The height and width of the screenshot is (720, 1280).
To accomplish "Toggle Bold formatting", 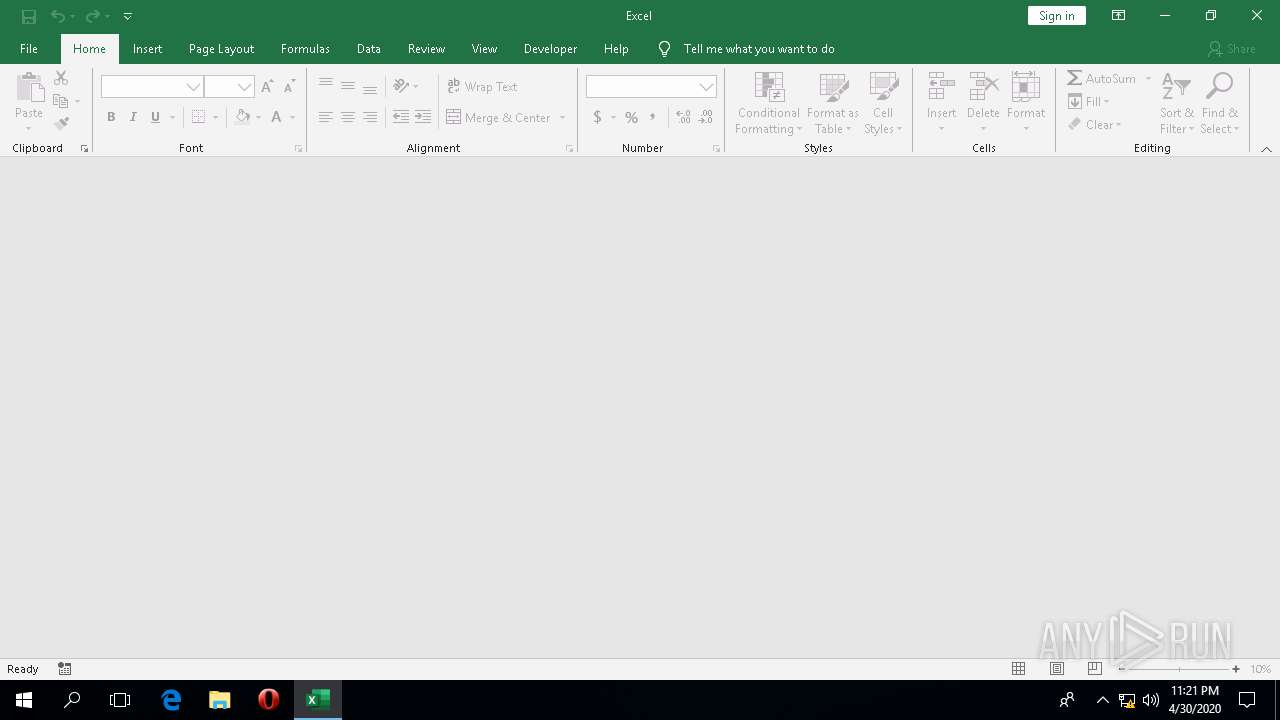I will (111, 117).
